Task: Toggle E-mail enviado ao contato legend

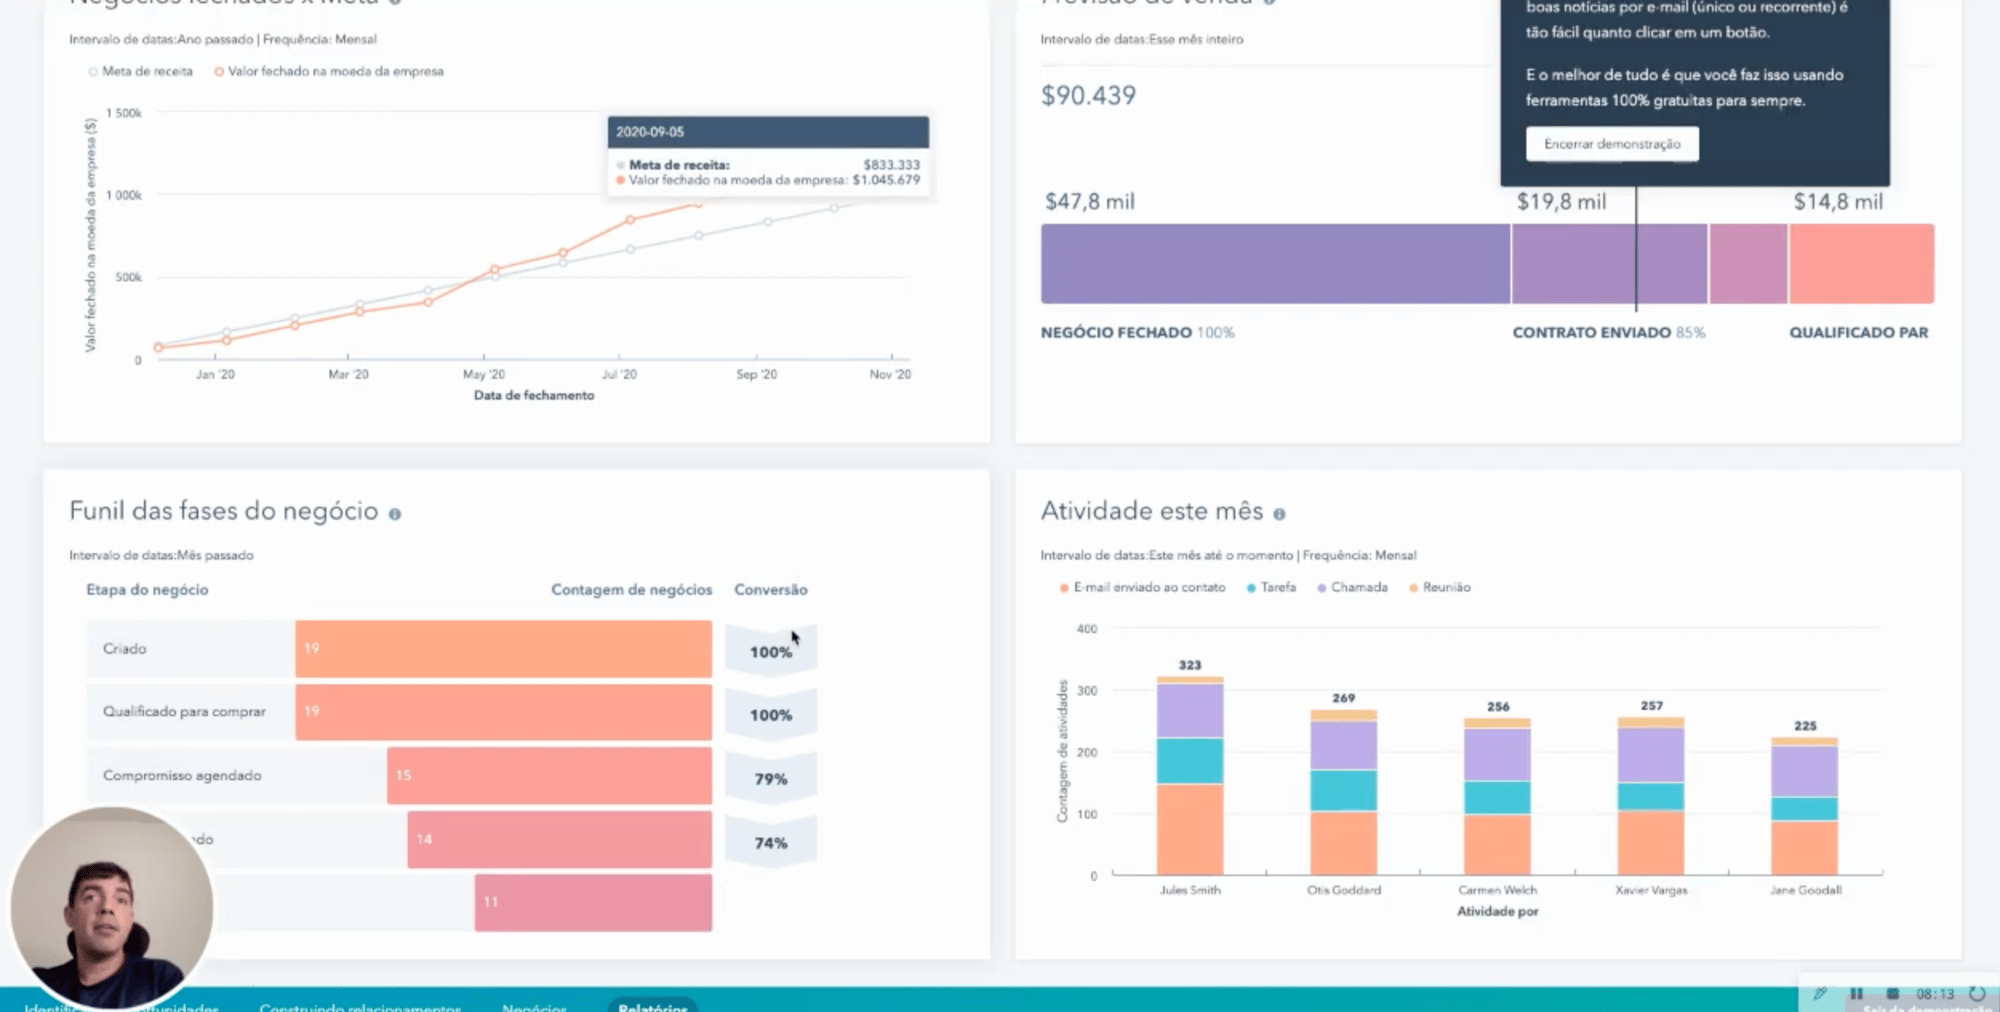Action: coord(1143,587)
